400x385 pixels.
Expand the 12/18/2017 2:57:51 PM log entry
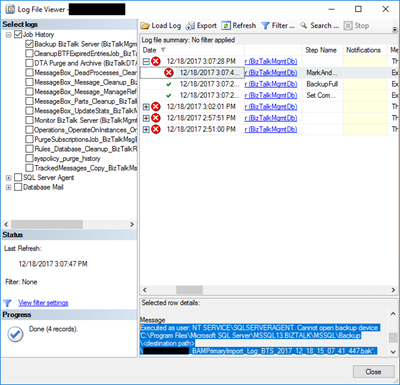click(x=146, y=118)
